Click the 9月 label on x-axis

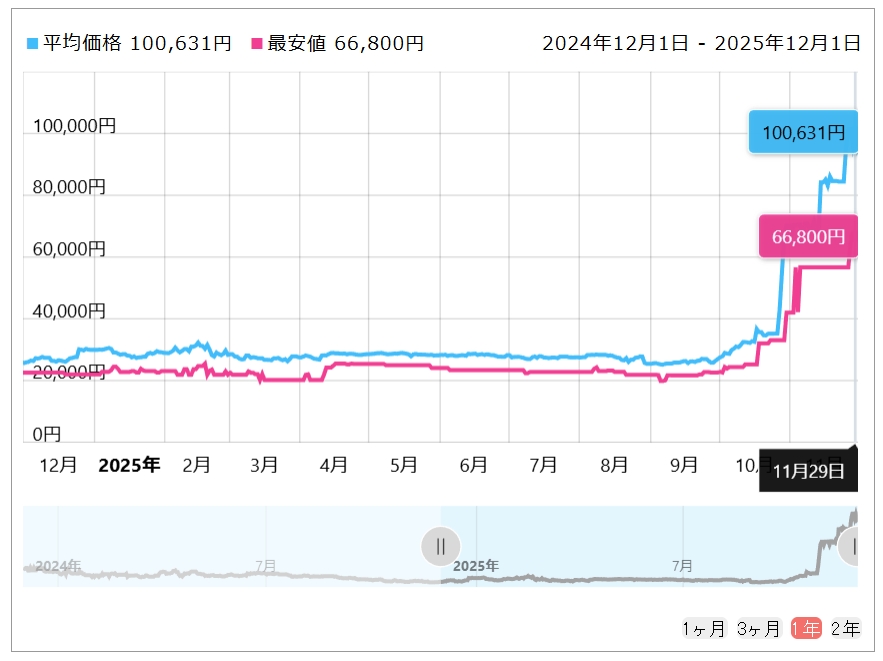684,465
